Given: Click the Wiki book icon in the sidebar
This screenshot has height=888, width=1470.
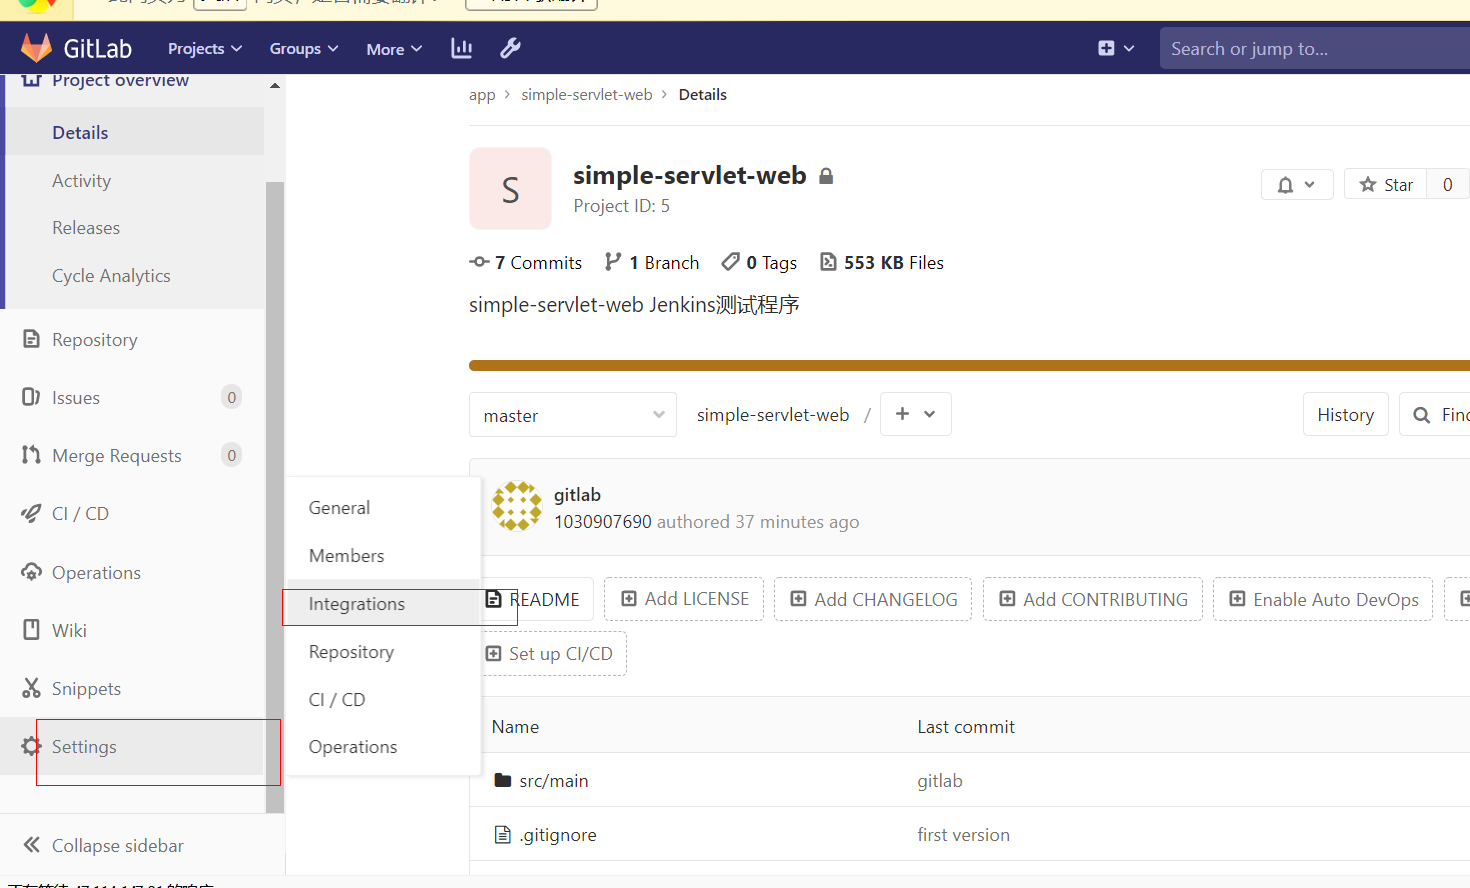Looking at the screenshot, I should (x=32, y=630).
